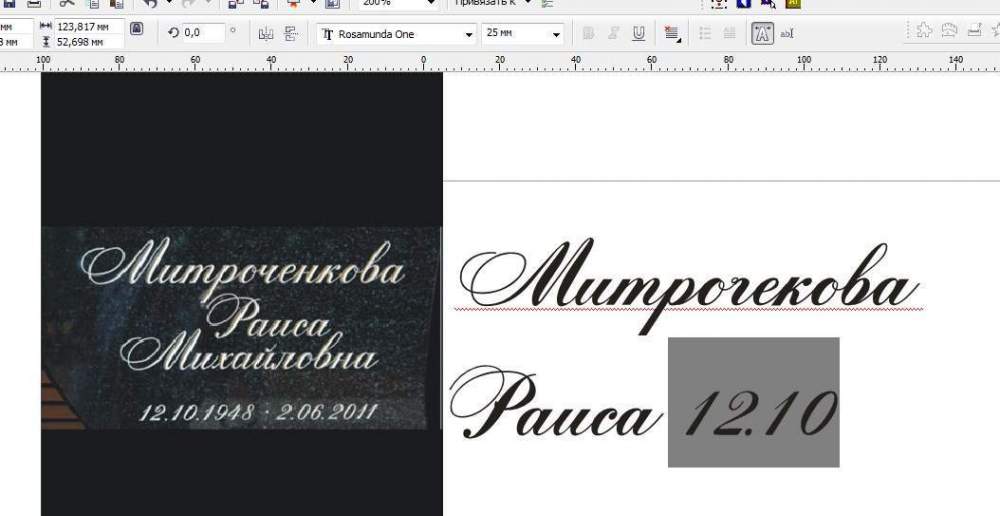Click the object width field 123,817 мм
The height and width of the screenshot is (516, 1000).
click(x=89, y=27)
